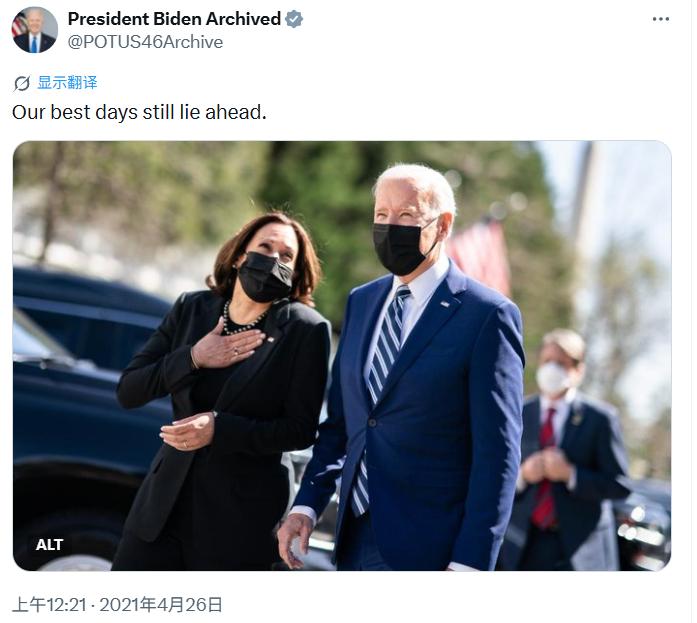697x623 pixels.
Task: Show image description via ALT badge
Action: pyautogui.click(x=49, y=544)
